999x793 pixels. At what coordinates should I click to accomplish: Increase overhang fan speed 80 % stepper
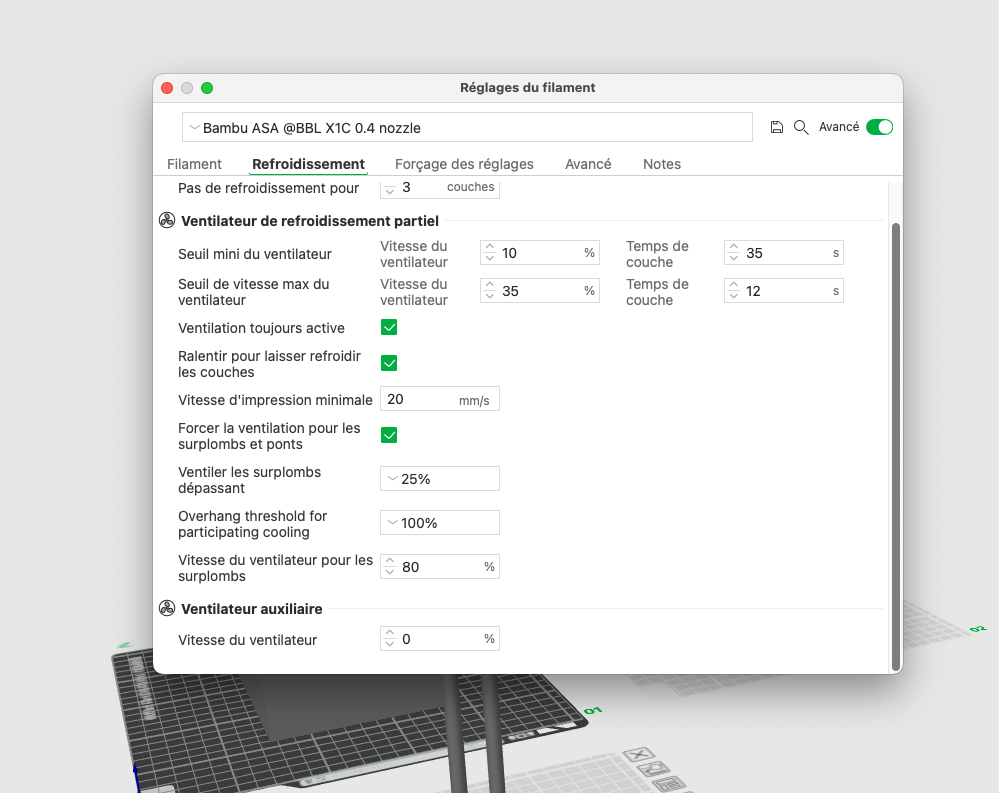point(389,561)
